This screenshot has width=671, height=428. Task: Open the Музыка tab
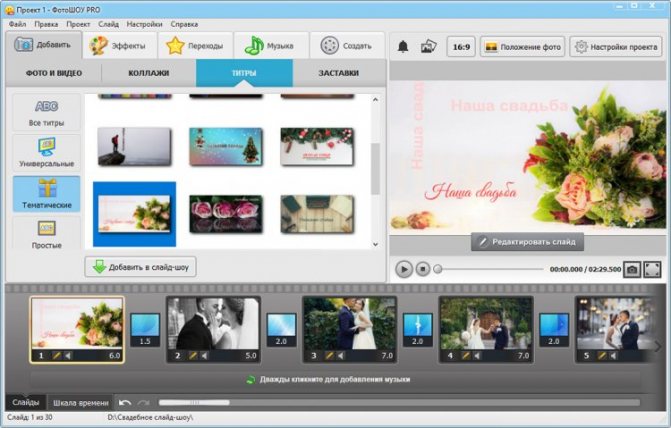(x=271, y=46)
